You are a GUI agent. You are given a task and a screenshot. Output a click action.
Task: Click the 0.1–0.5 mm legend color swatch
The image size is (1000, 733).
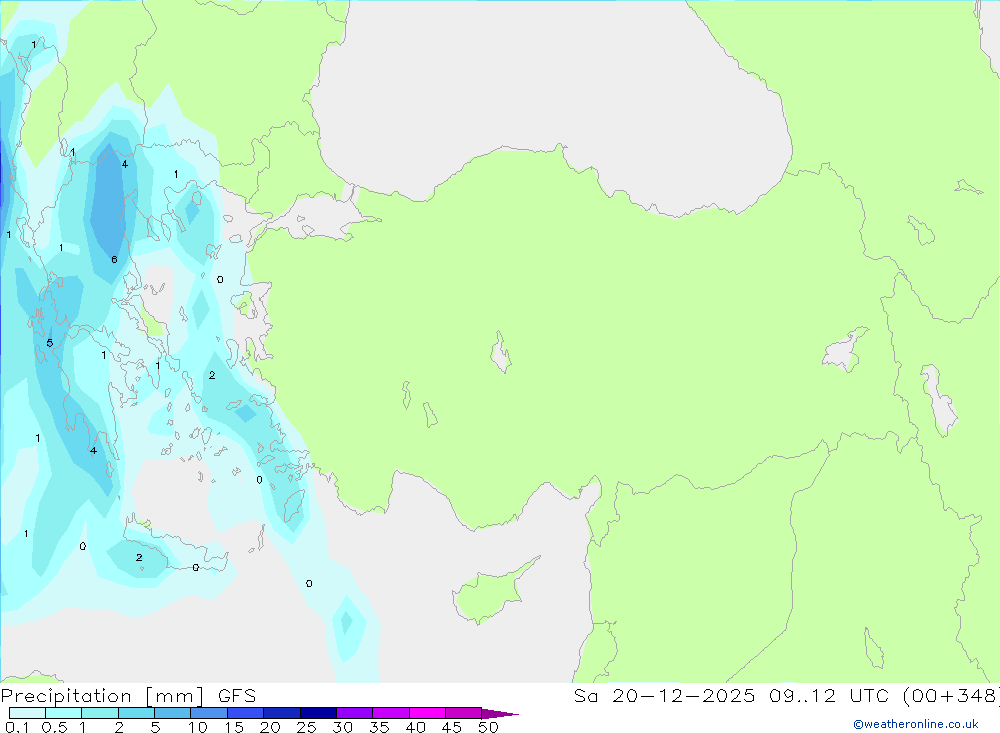pyautogui.click(x=27, y=713)
